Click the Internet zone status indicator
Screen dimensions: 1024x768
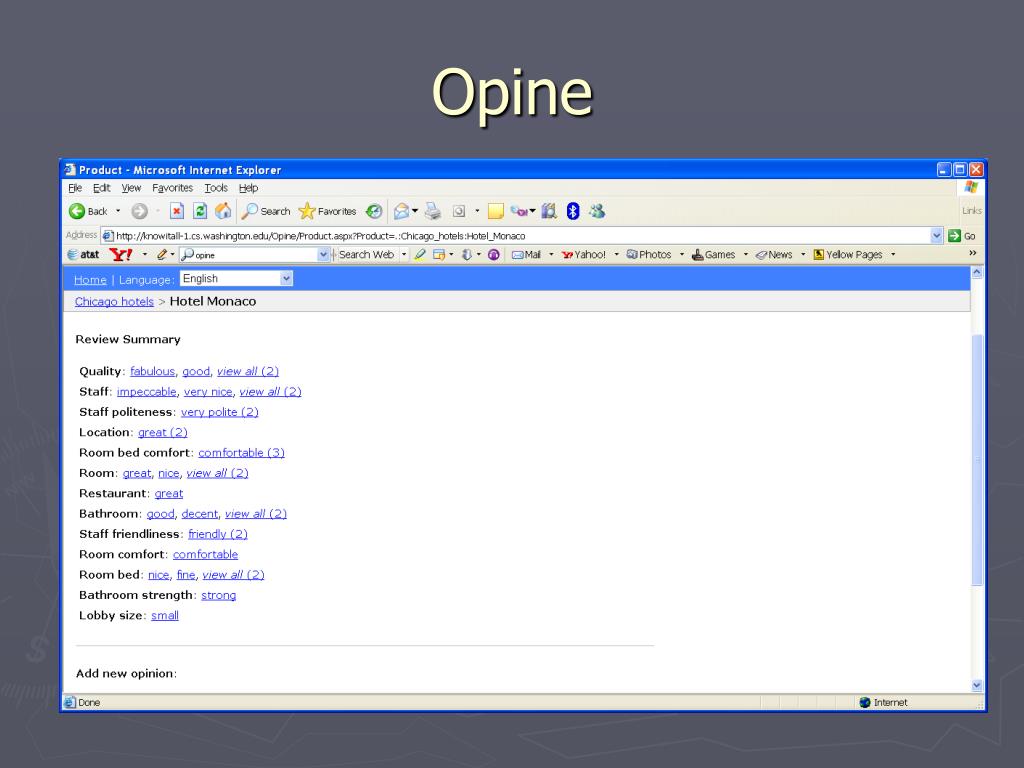[884, 703]
